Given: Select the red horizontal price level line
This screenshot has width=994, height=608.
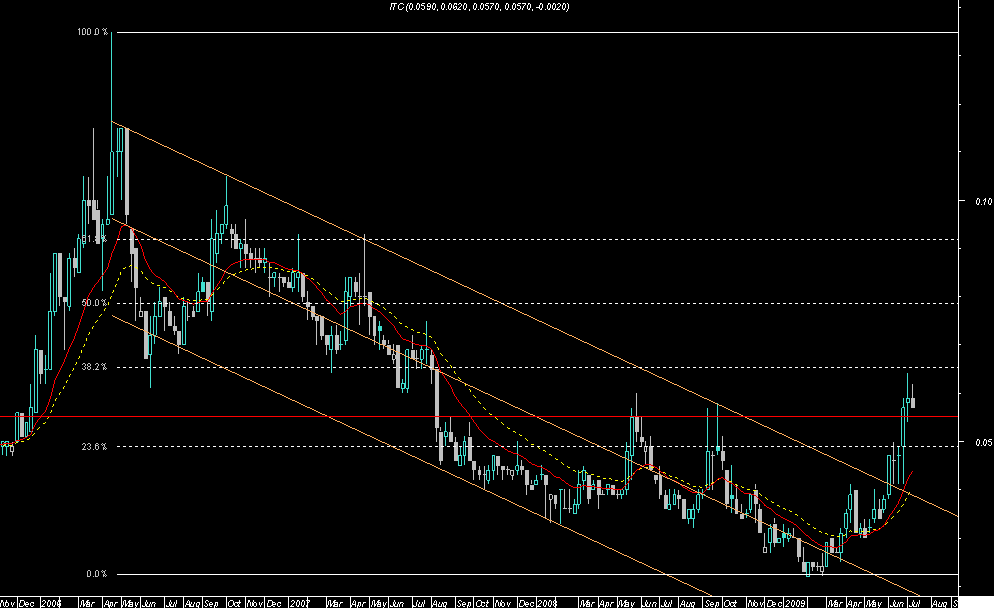Looking at the screenshot, I should 479,417.
